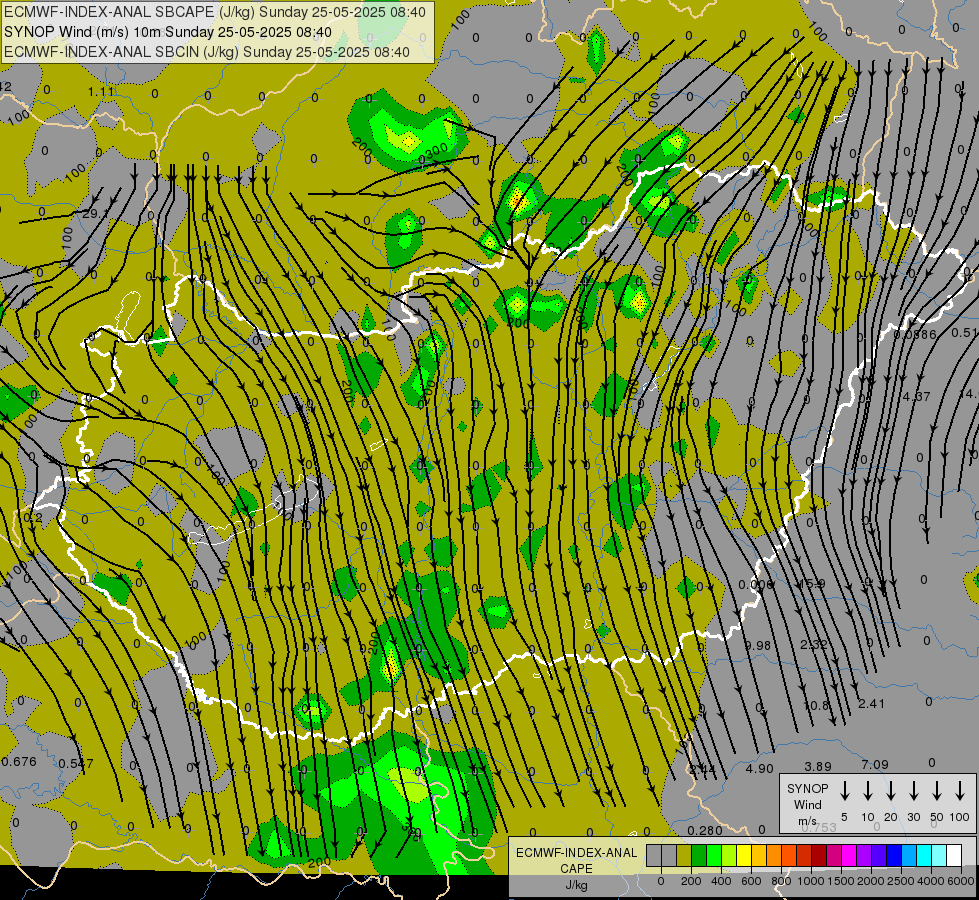Select the SBCAPE title line in header
Viewport: 979px width, 900px height.
215,12
